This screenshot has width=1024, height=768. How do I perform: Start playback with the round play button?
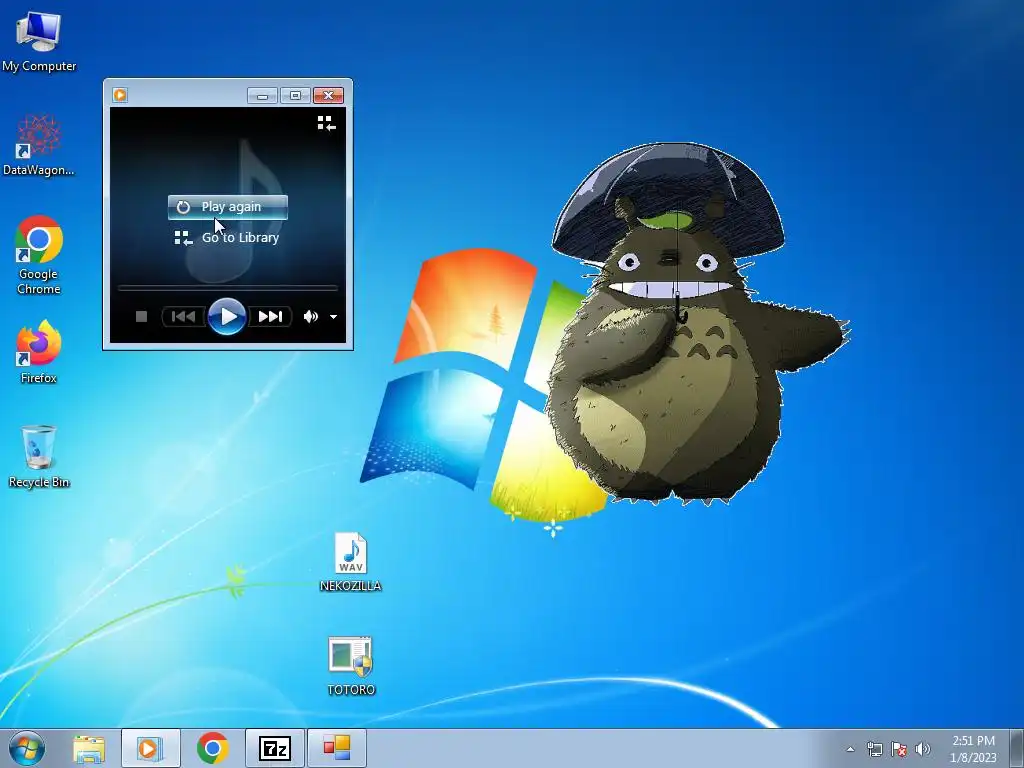pyautogui.click(x=227, y=317)
